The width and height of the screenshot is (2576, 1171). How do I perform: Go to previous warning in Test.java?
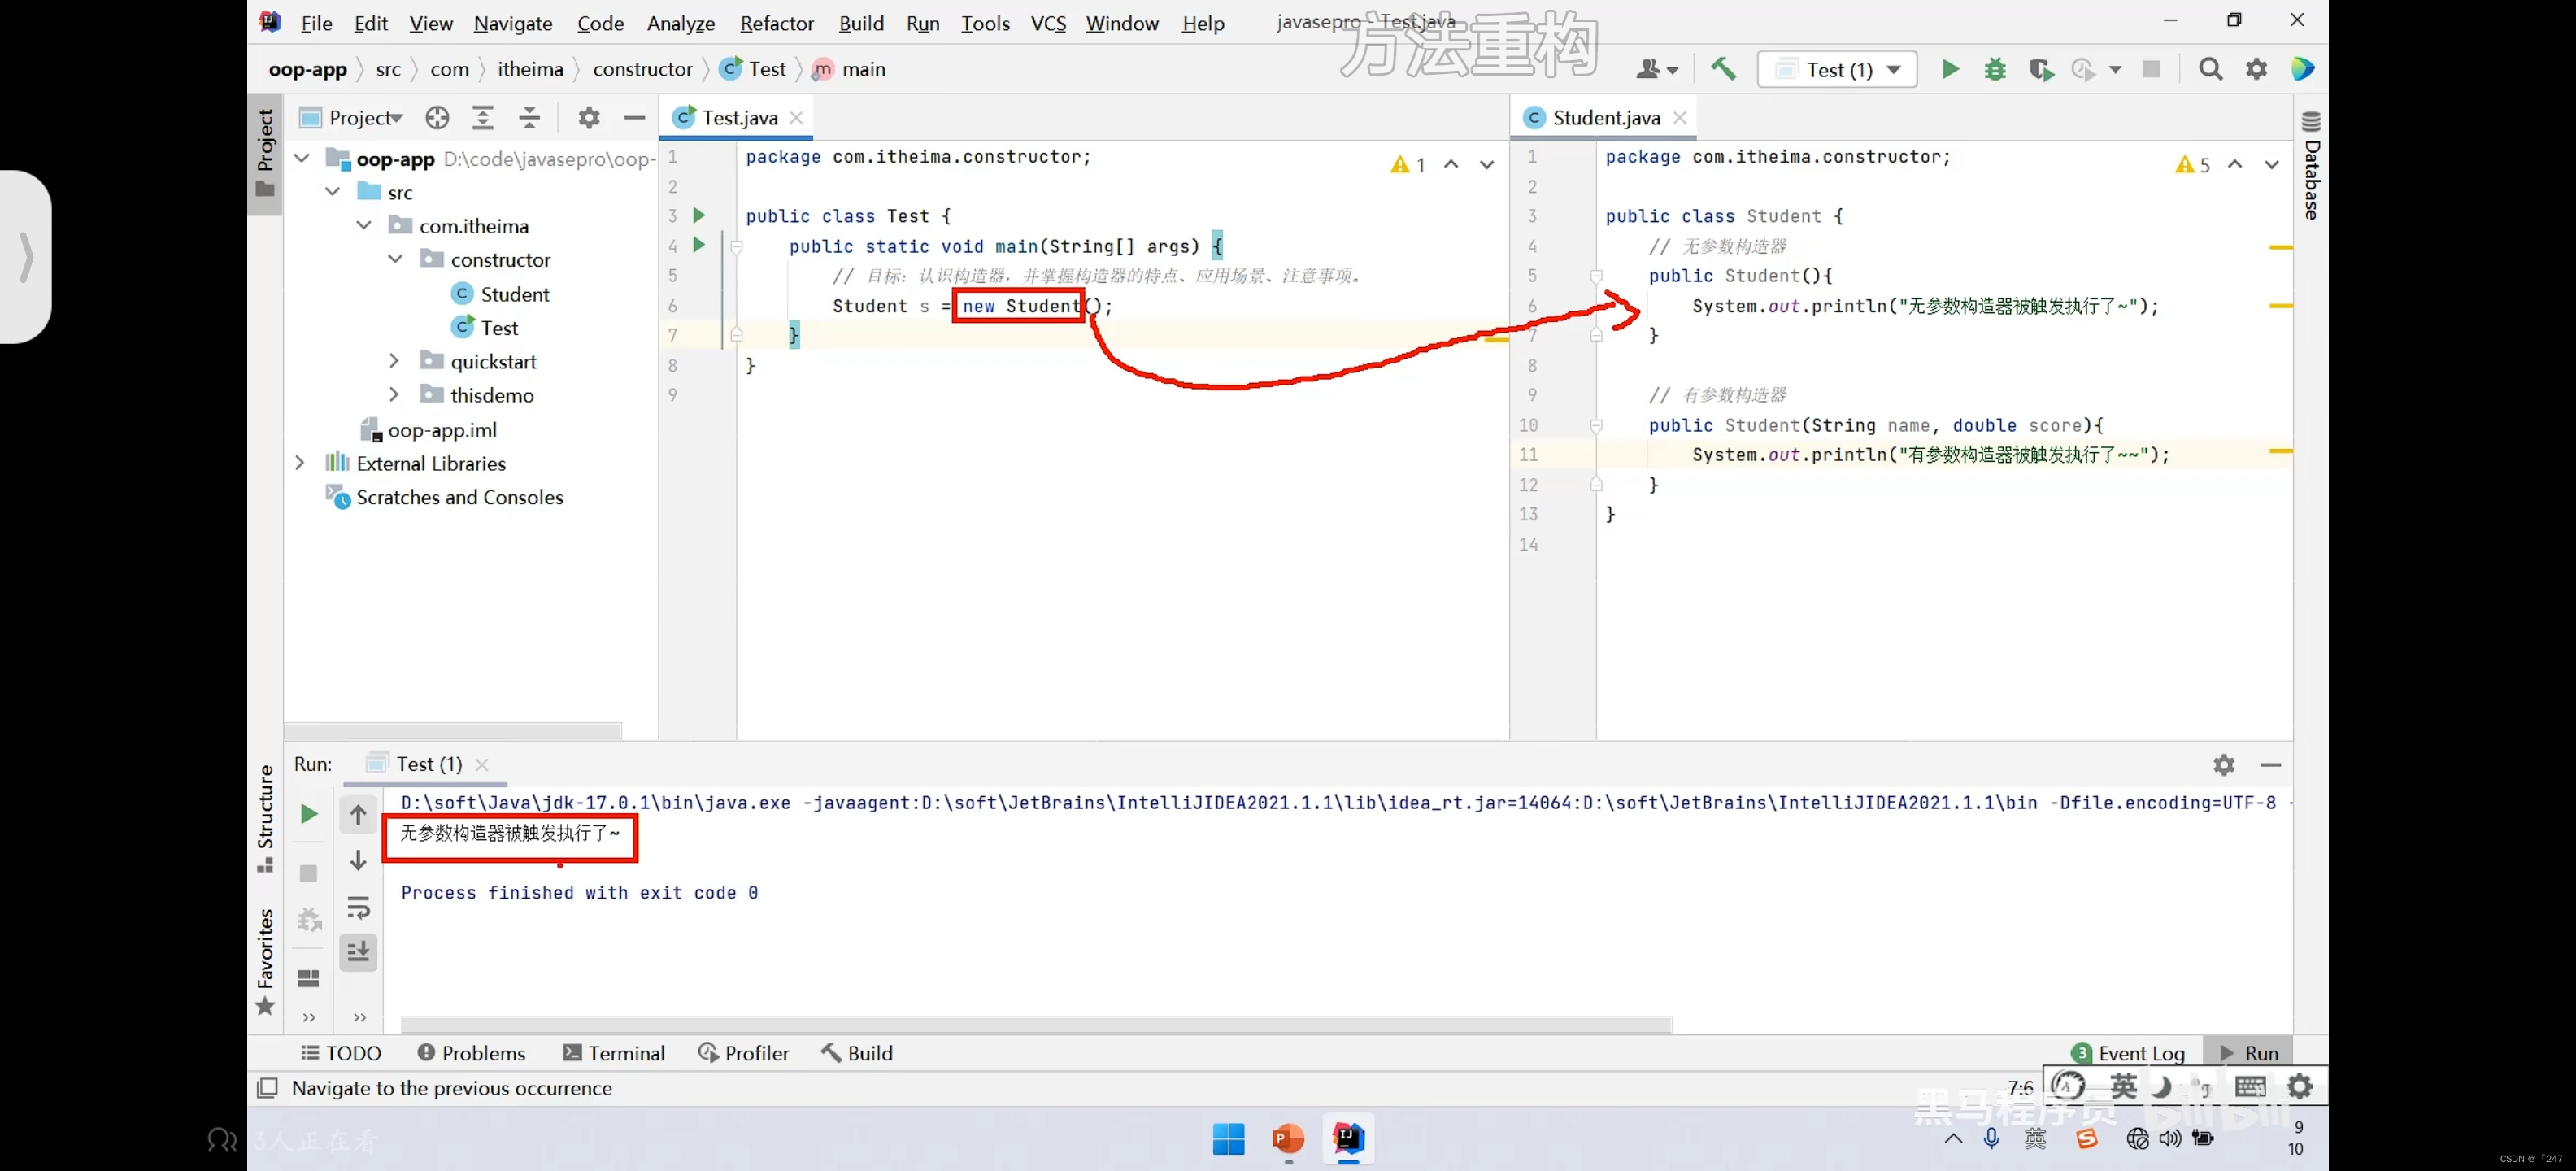tap(1451, 165)
